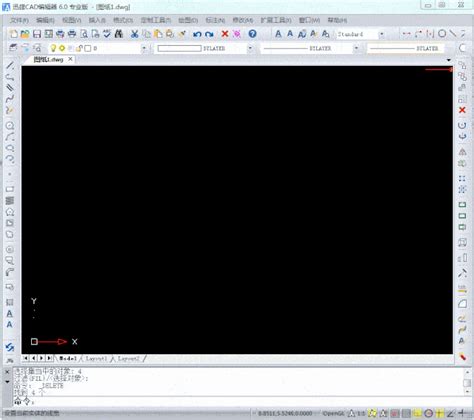Image resolution: width=474 pixels, height=420 pixels.
Task: Collapse command panel arrow below its X
Action: 7,382
